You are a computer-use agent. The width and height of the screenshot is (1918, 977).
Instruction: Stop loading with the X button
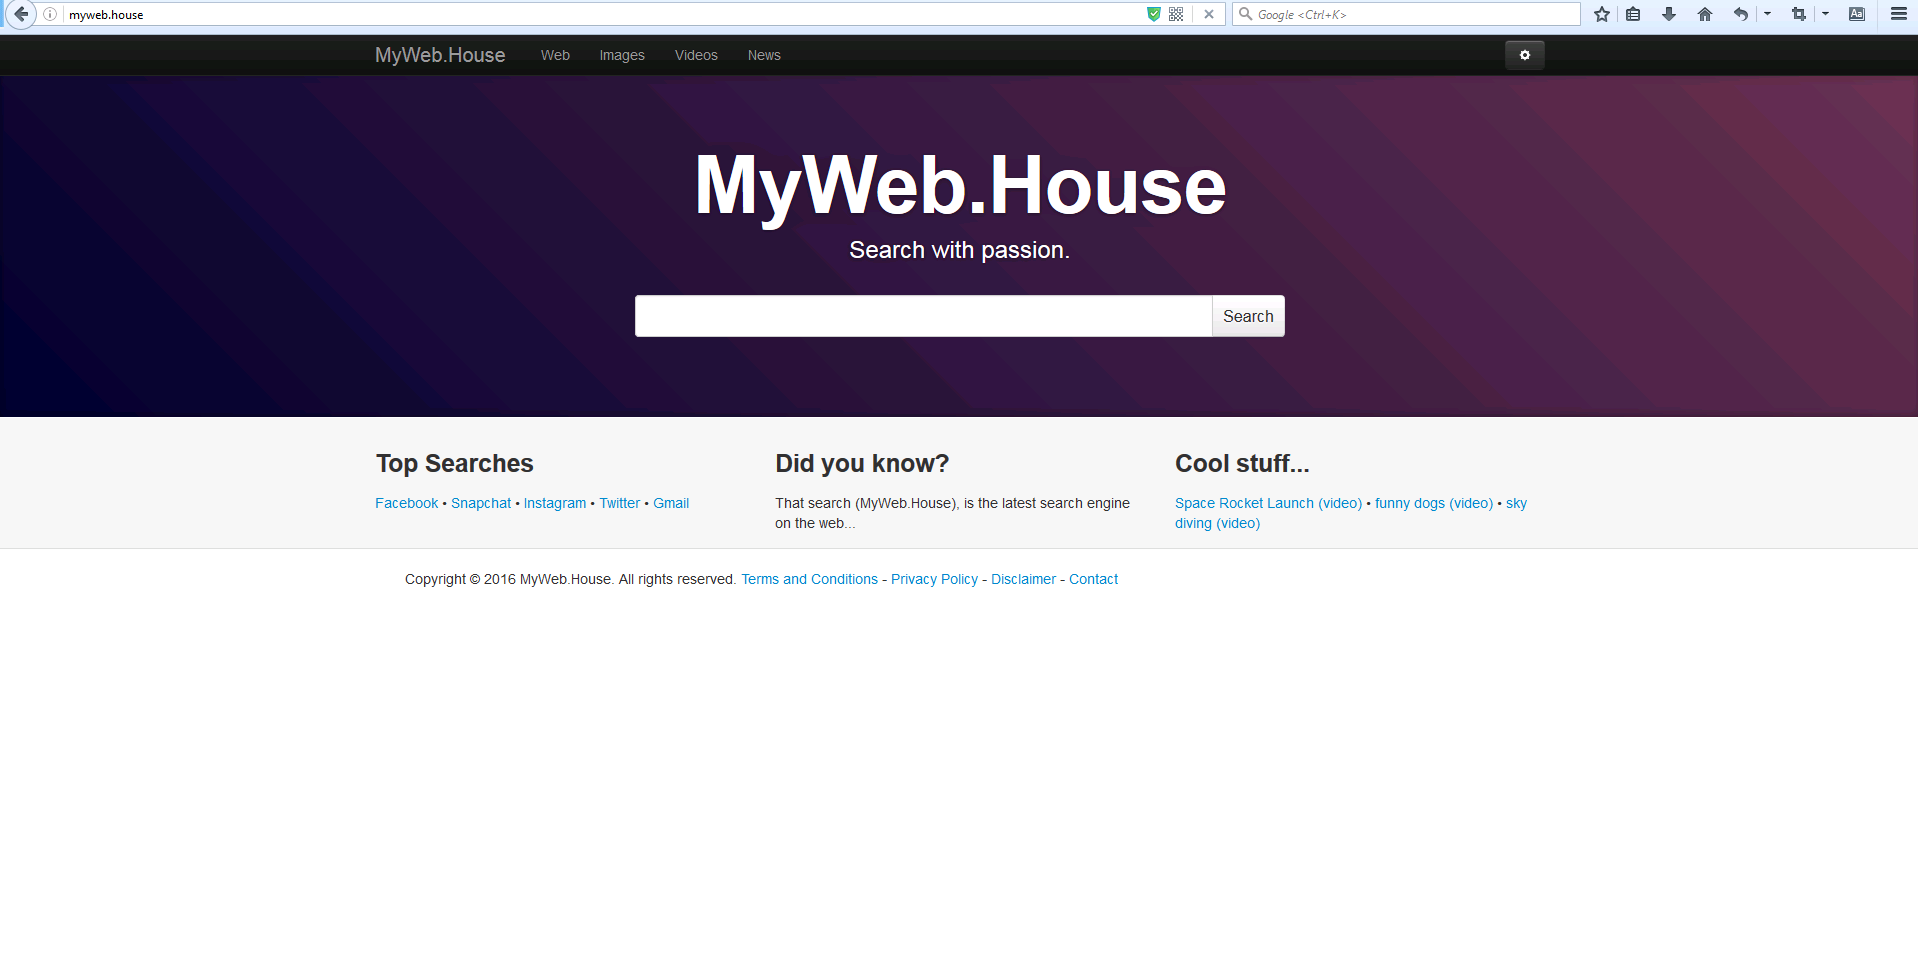pos(1209,14)
